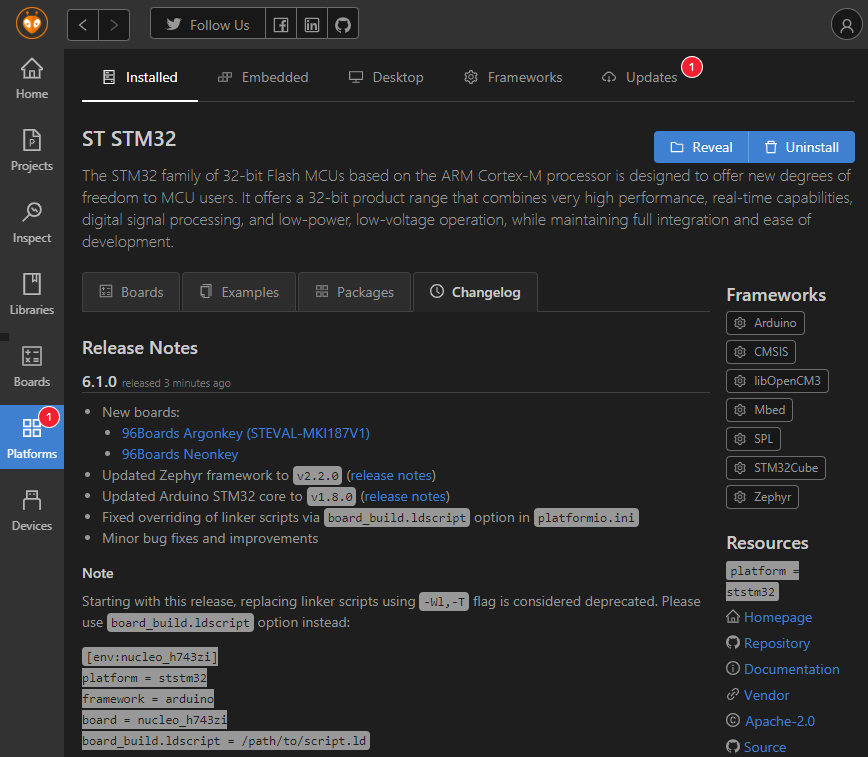Open Arduino STM32 v1.8.0 release notes link

tap(405, 496)
